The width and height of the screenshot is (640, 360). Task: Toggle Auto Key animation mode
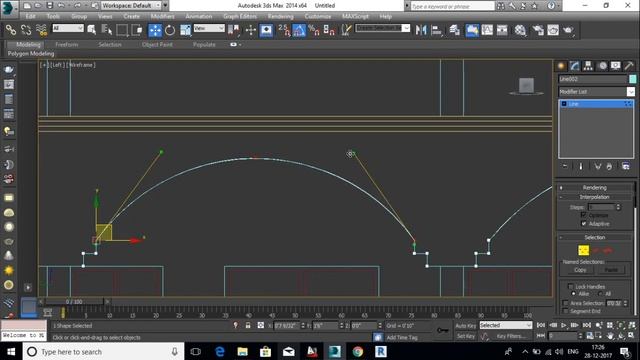pos(466,325)
